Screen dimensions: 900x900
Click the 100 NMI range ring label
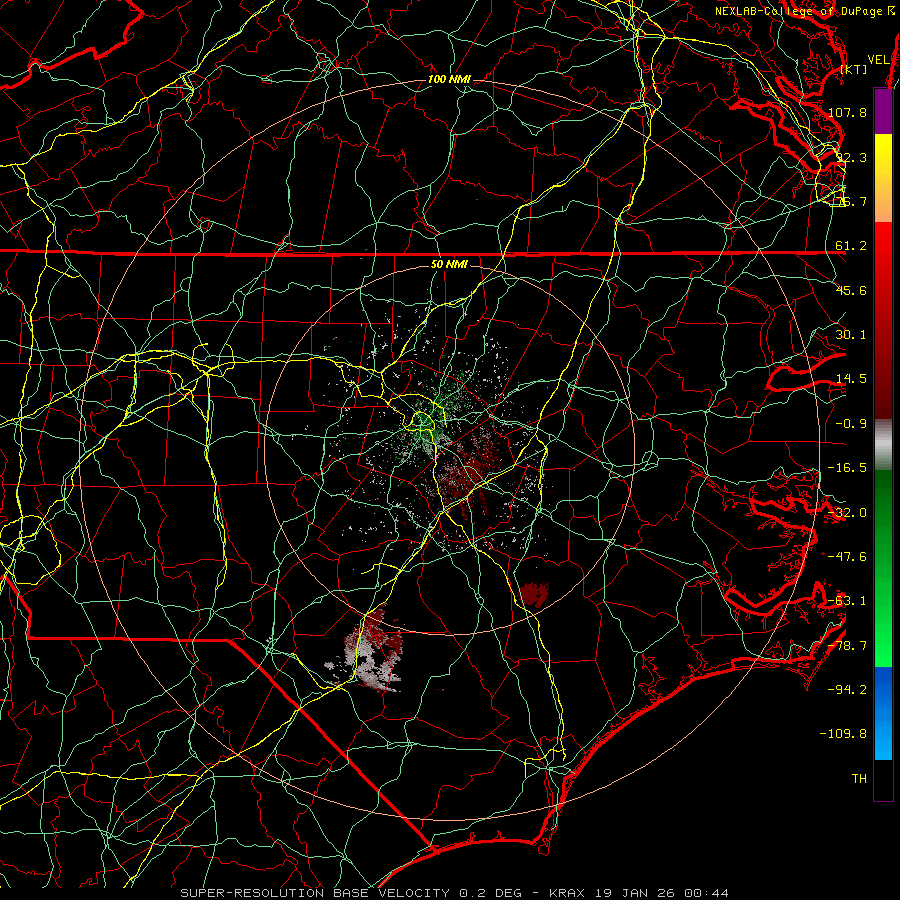coord(449,79)
